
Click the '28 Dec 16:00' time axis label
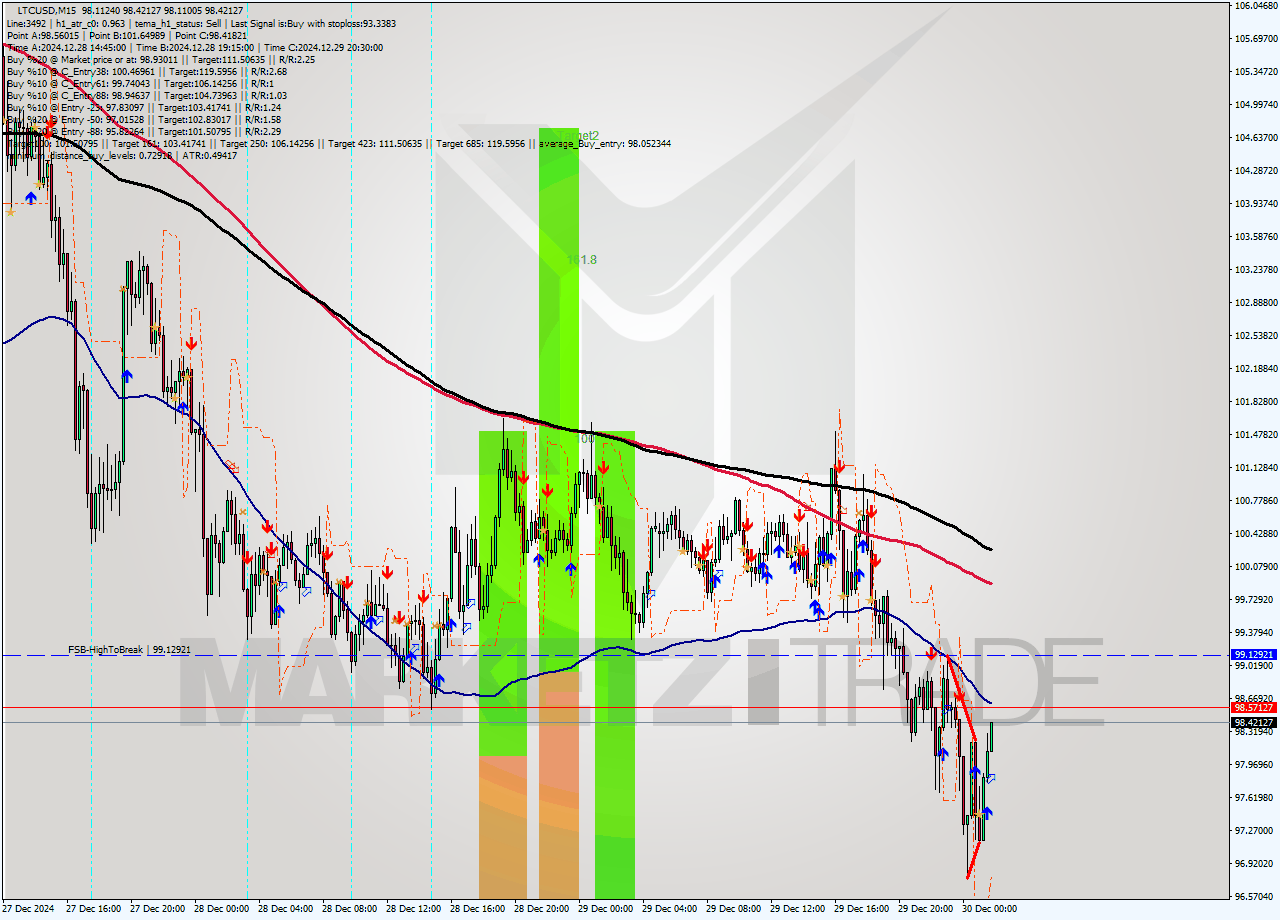tap(477, 909)
